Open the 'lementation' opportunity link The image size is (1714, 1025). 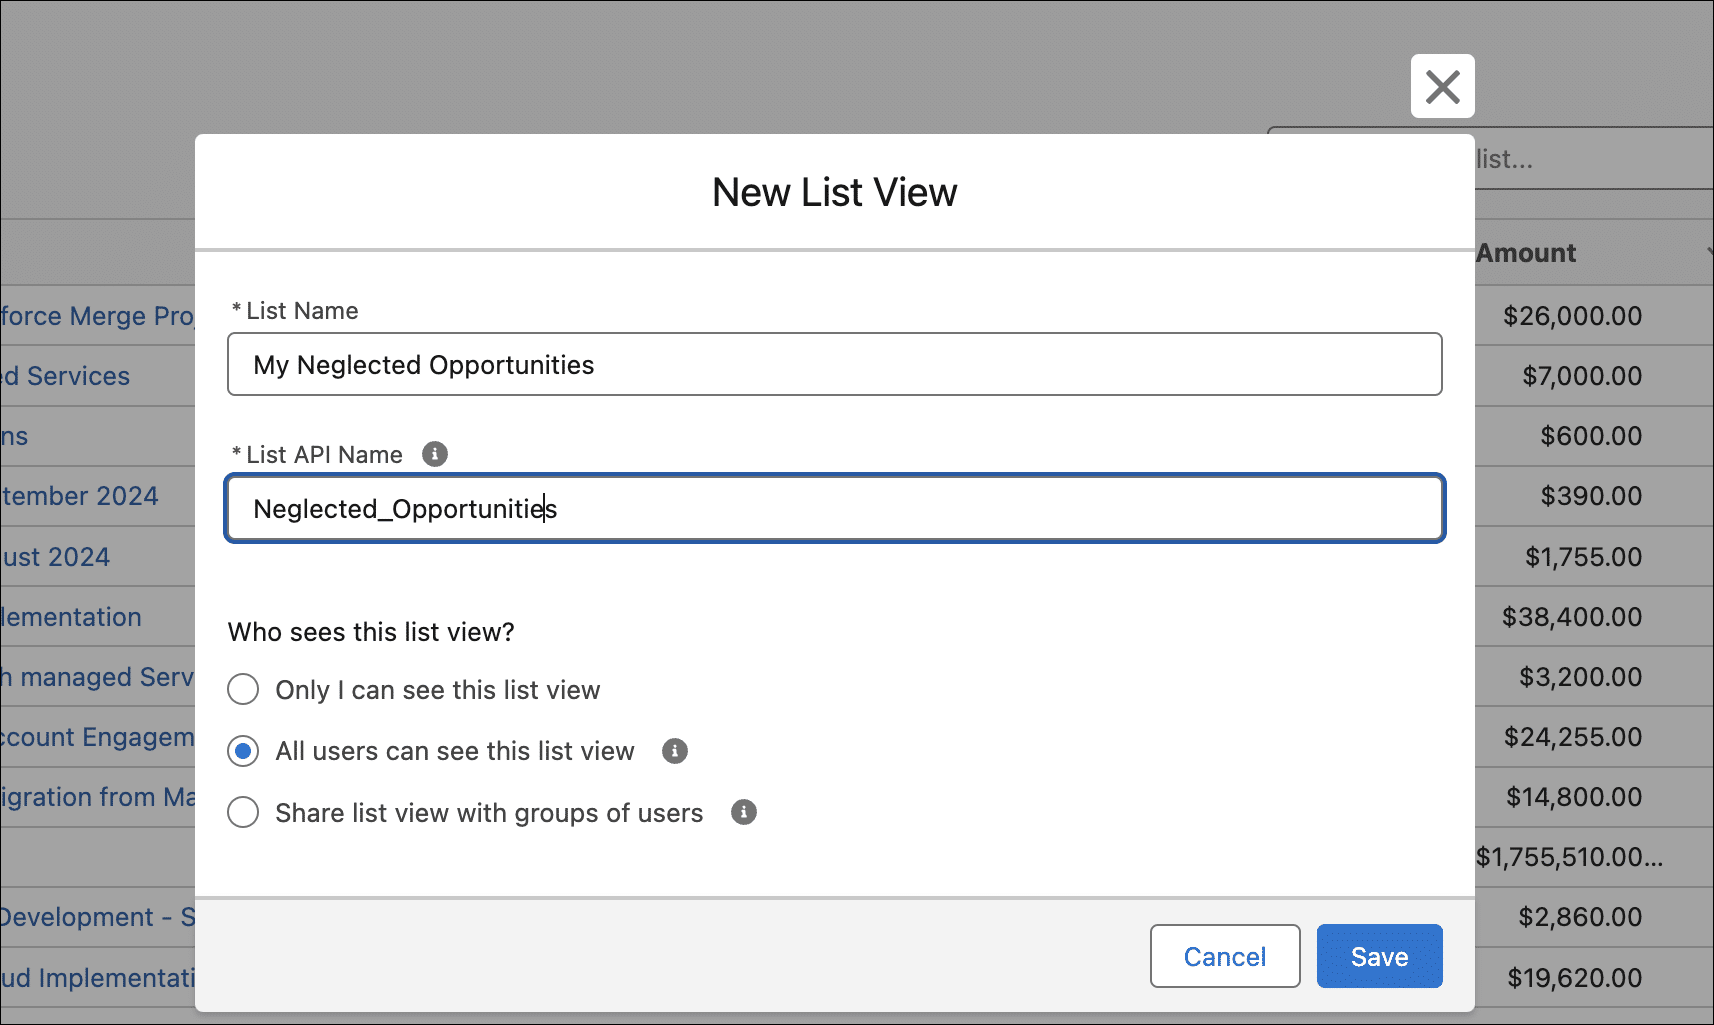click(71, 617)
